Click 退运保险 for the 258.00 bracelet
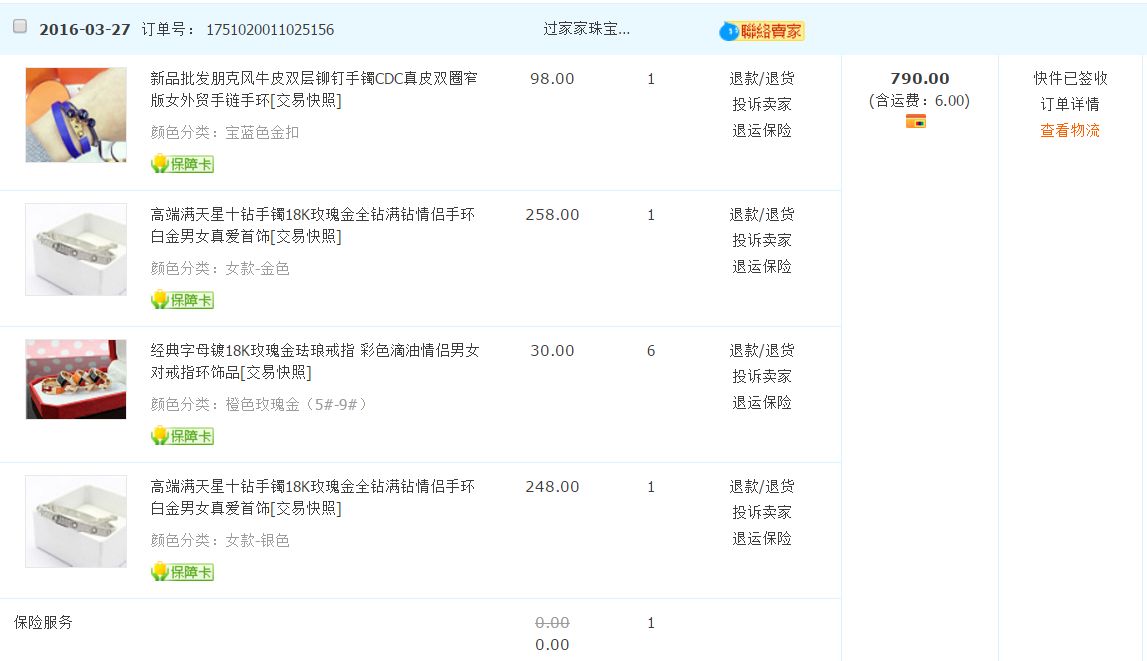The width and height of the screenshot is (1147, 661). click(761, 267)
